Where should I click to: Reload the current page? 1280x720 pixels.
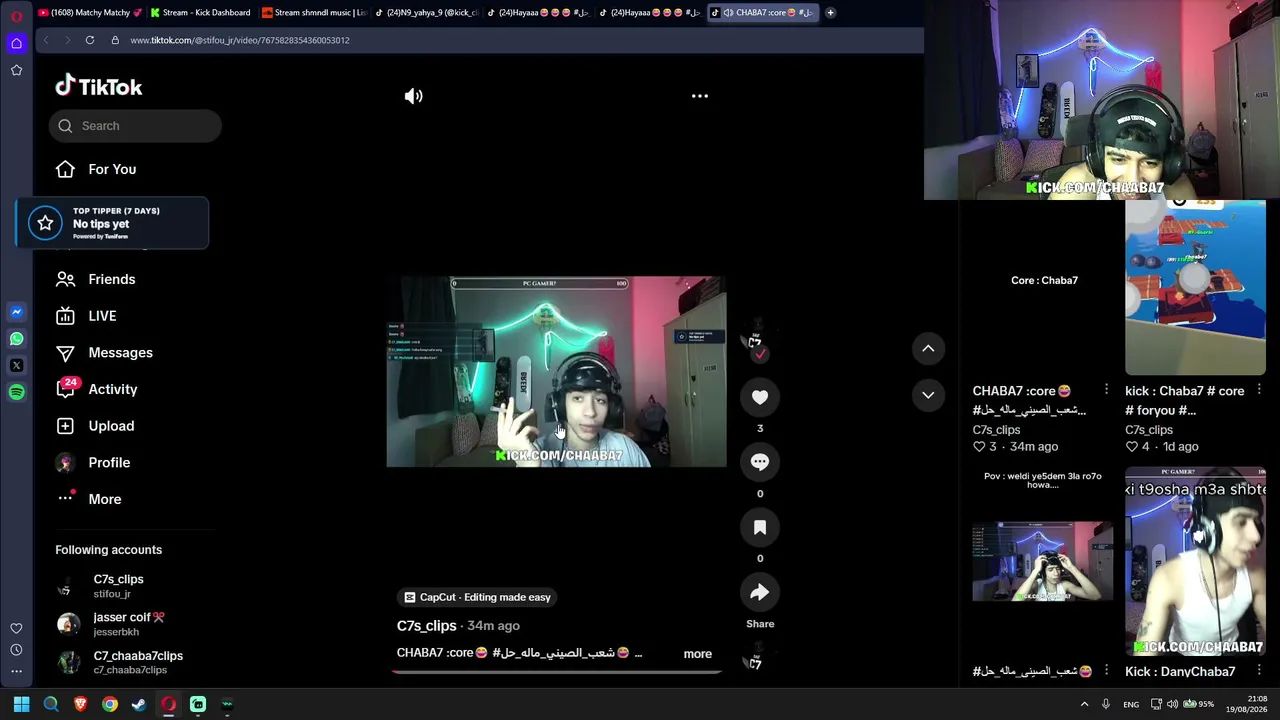90,40
